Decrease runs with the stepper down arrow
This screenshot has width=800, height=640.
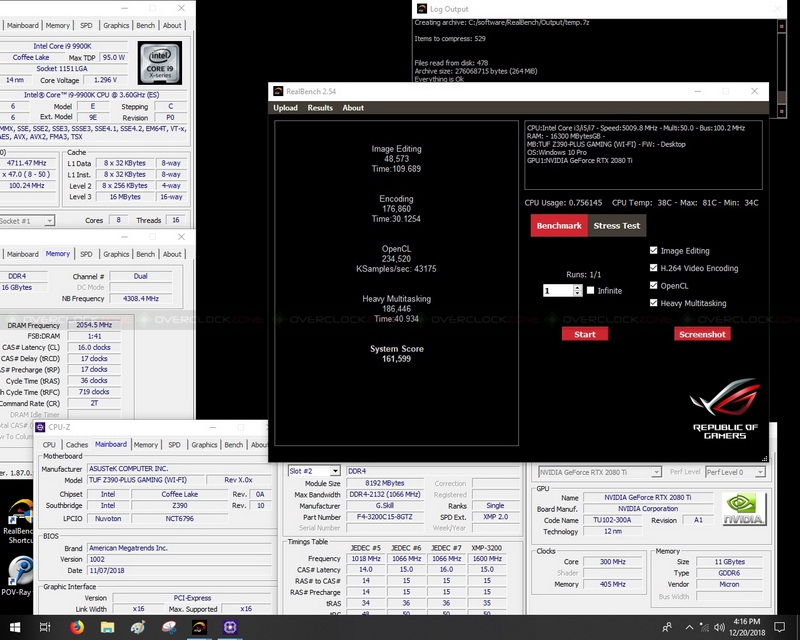[x=578, y=293]
